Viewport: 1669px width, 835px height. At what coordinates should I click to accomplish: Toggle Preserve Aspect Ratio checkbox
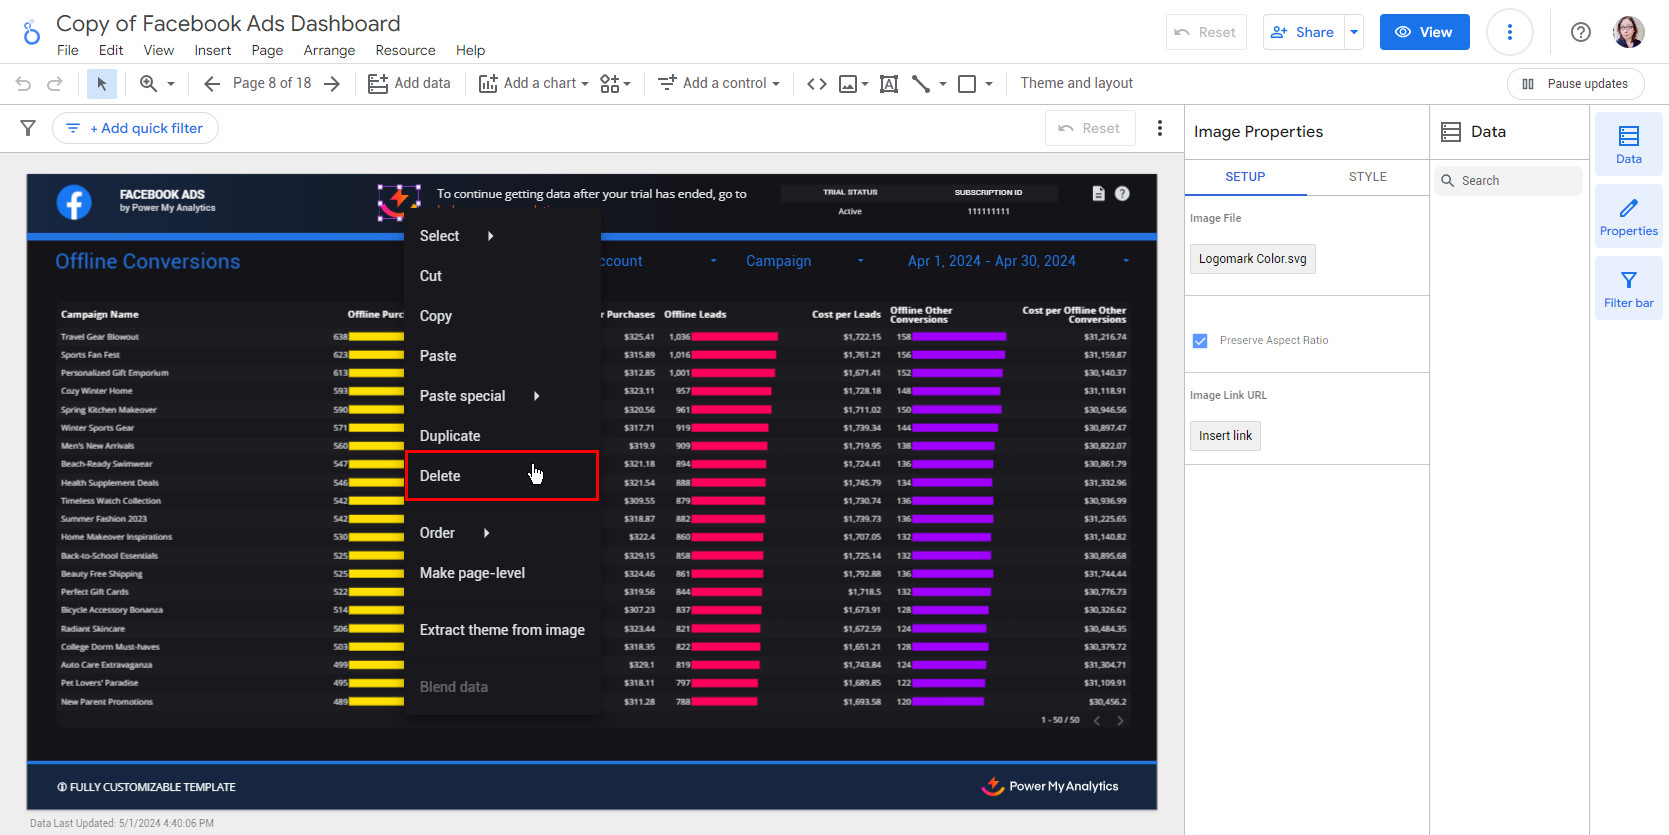tap(1200, 341)
